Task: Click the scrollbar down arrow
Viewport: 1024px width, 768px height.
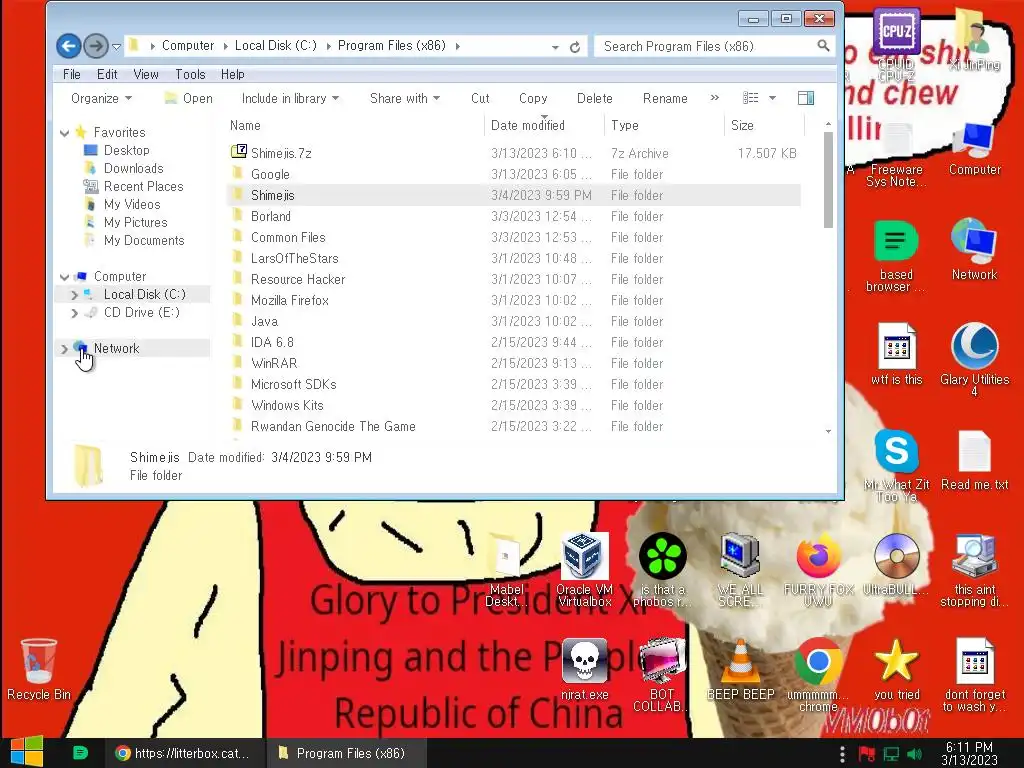Action: click(x=828, y=431)
